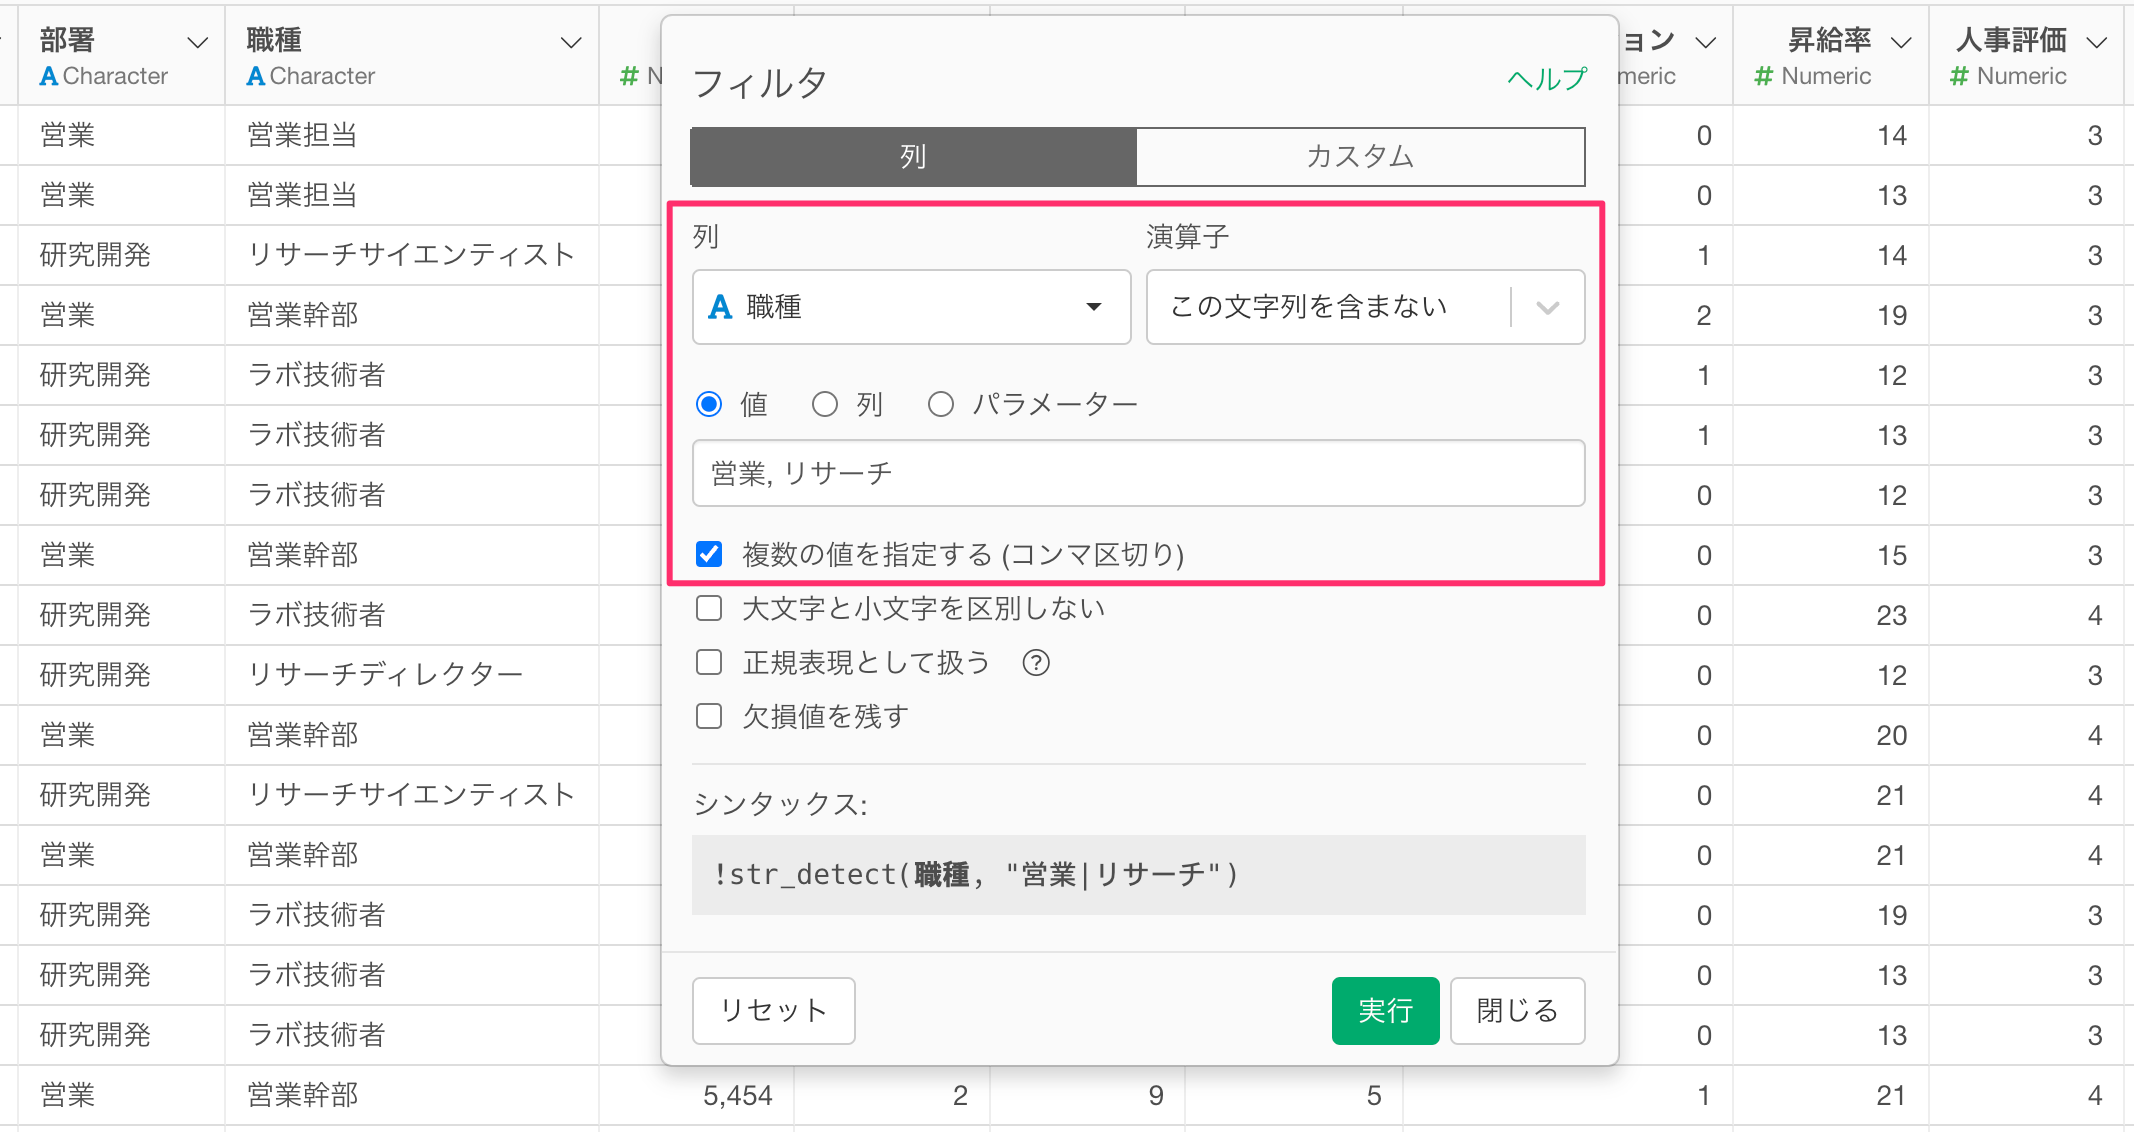This screenshot has width=2134, height=1132.
Task: Click the value input with 営業, リサーチ
Action: point(1138,473)
